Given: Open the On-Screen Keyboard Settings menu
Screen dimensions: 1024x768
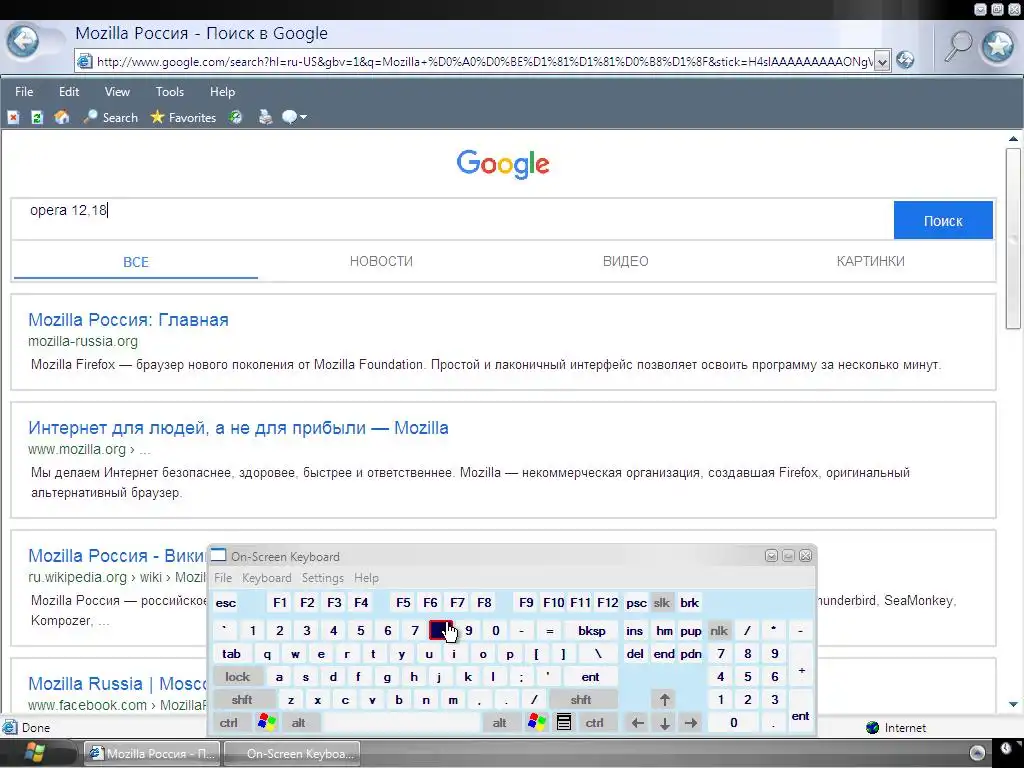Looking at the screenshot, I should (x=323, y=578).
